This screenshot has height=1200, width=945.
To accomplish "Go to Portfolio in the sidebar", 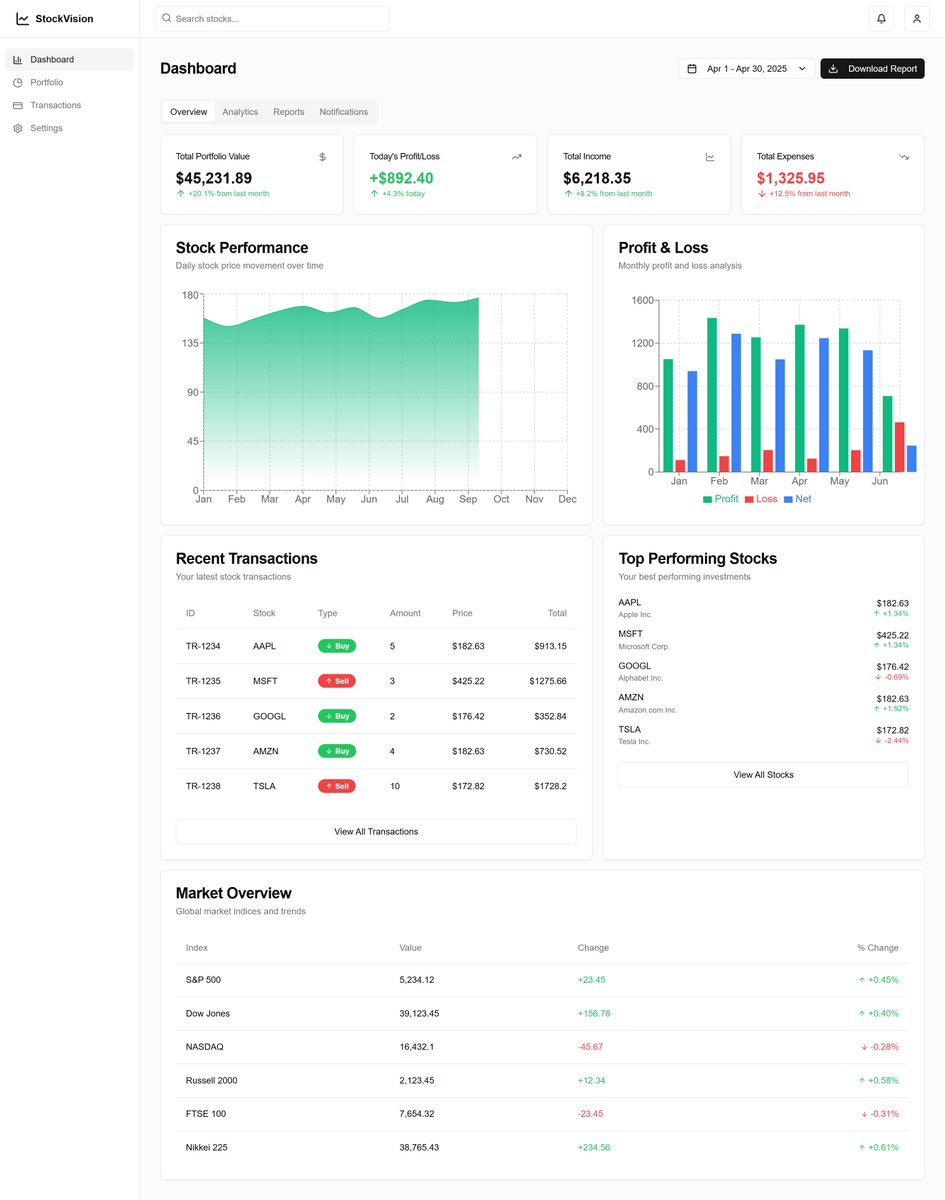I will (69, 82).
